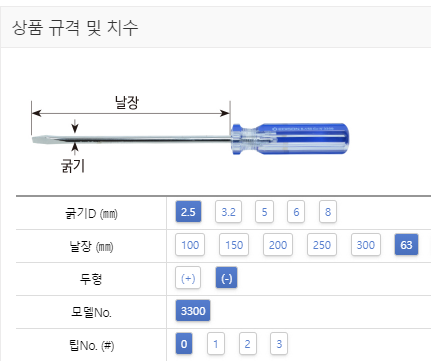The image size is (431, 361).
Task: Select blade length 100
Action: coord(190,245)
